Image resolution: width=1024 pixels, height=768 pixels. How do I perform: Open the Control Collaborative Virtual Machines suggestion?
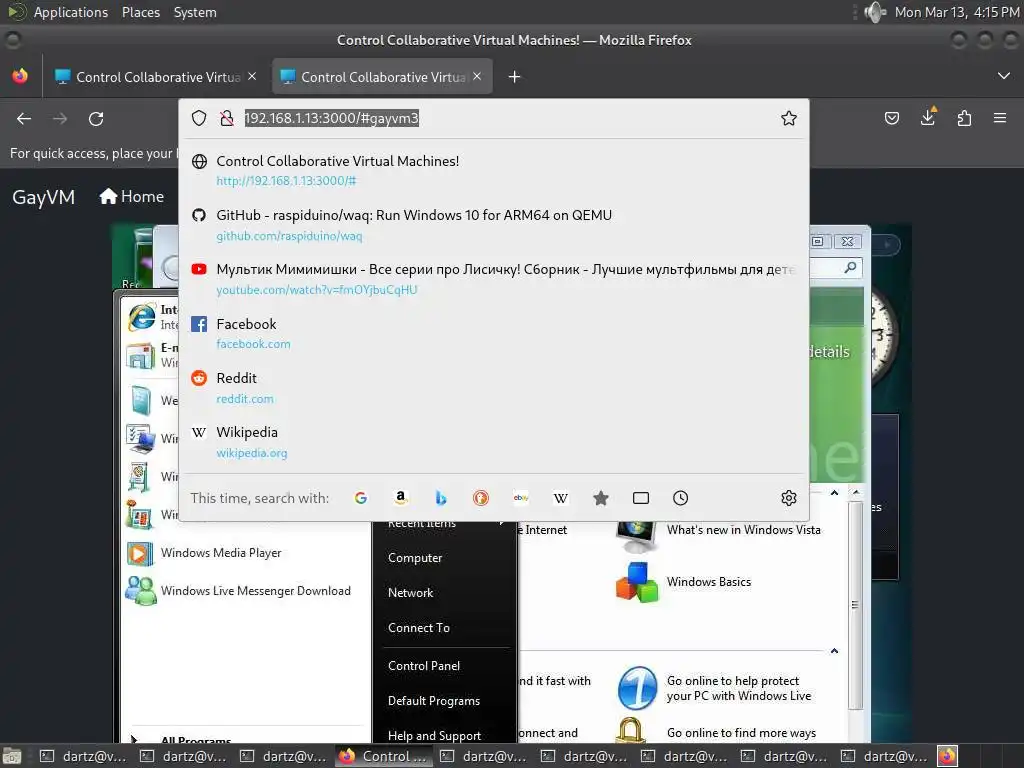click(x=494, y=170)
